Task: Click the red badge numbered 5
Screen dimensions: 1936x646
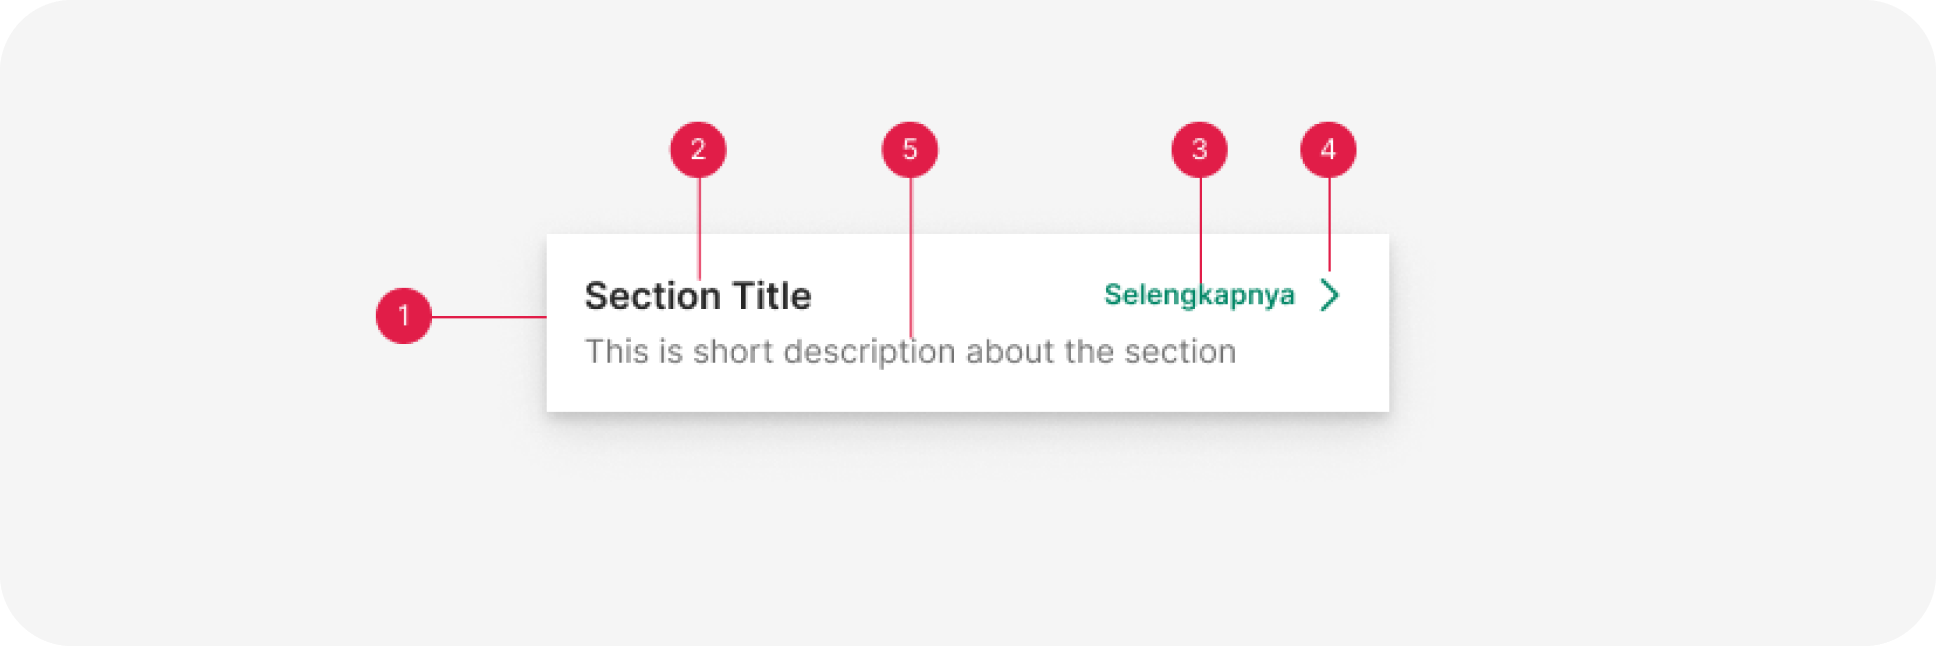Action: click(x=910, y=150)
